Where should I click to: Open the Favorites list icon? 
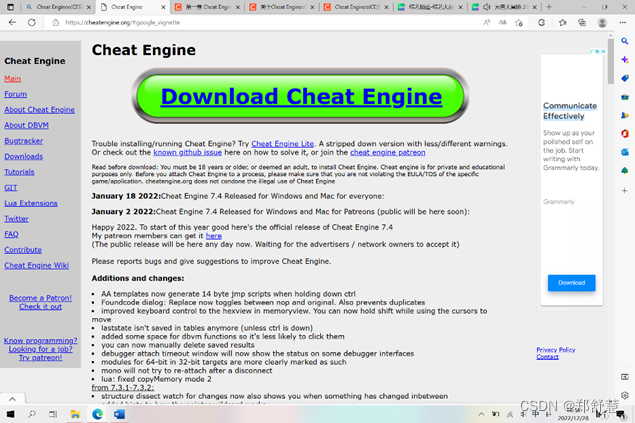point(563,23)
